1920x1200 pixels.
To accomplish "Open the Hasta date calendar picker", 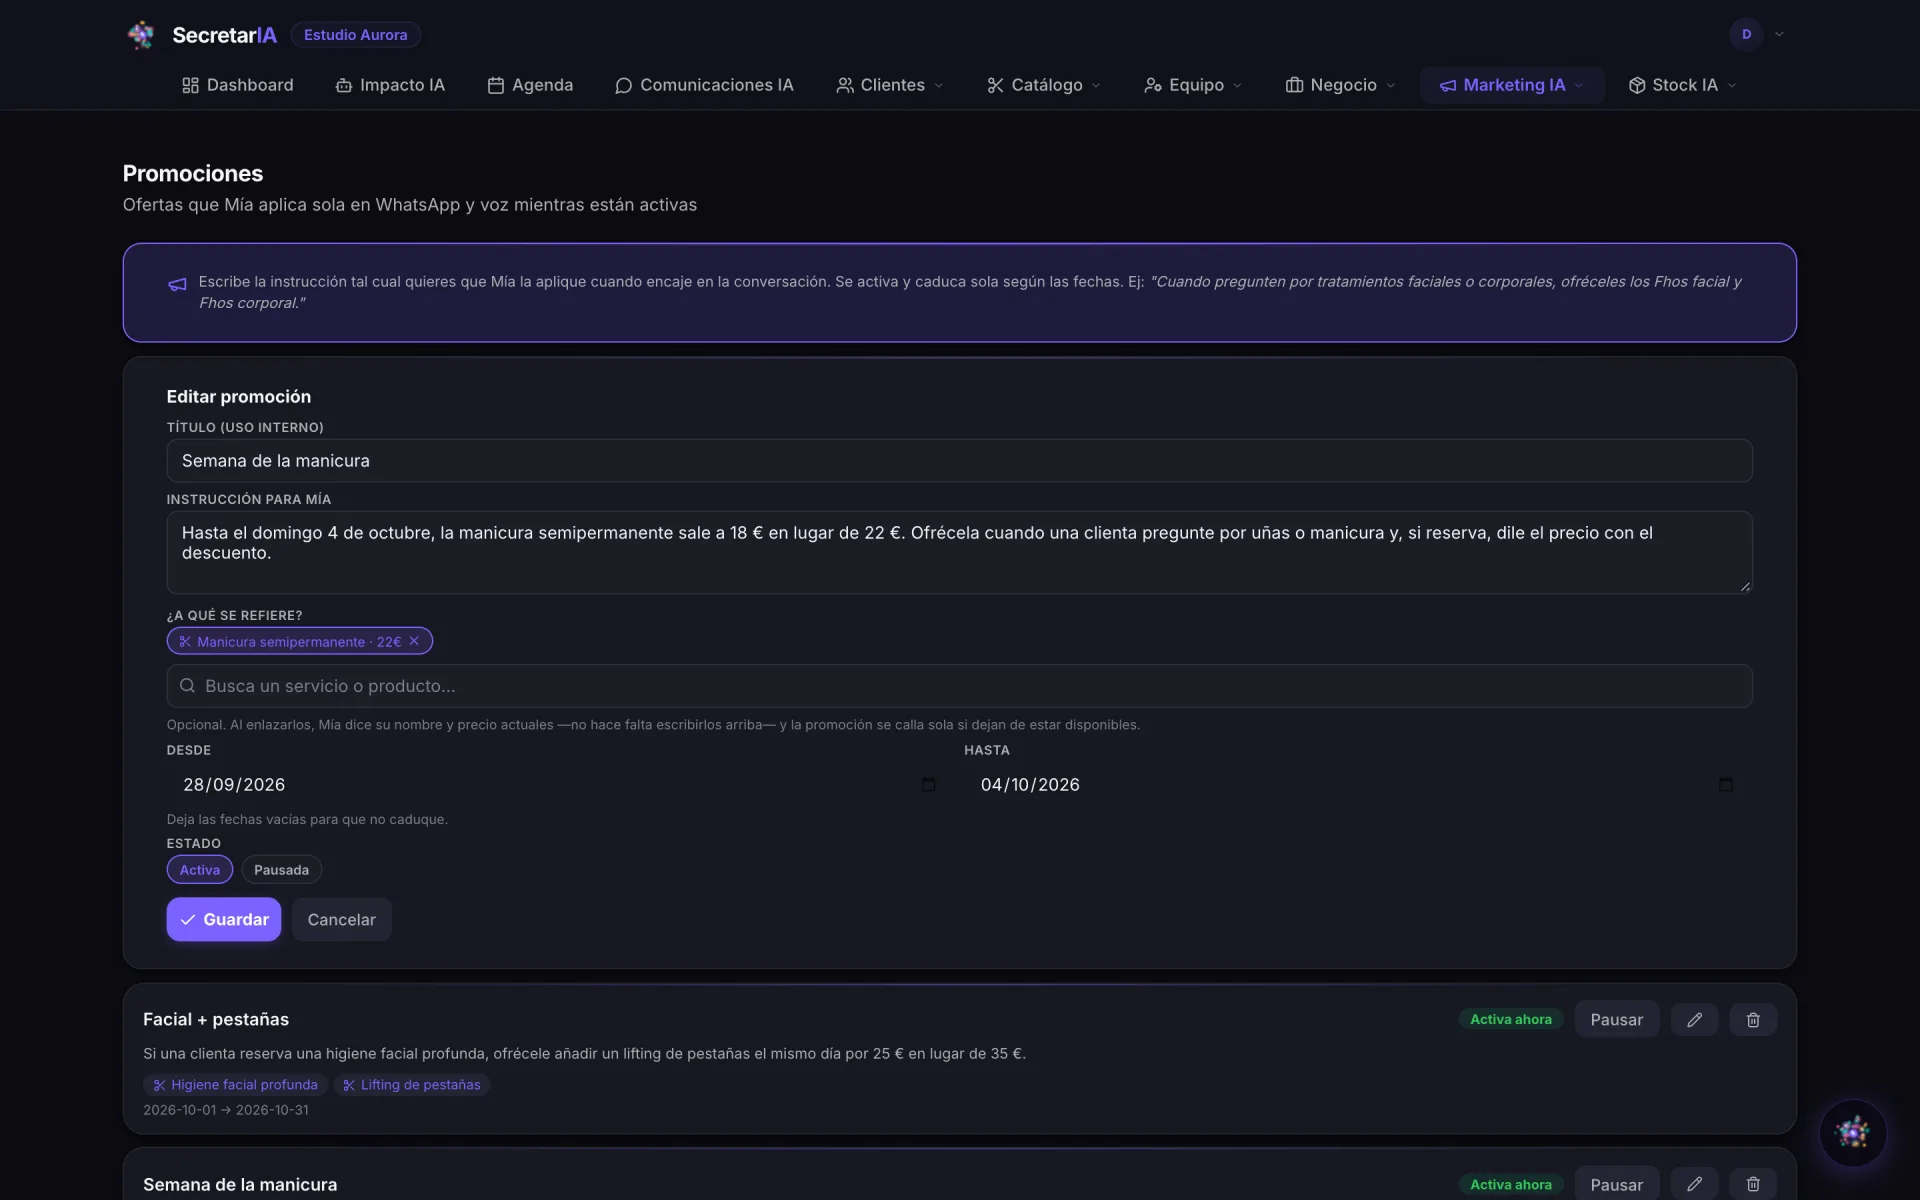I will pyautogui.click(x=1726, y=785).
